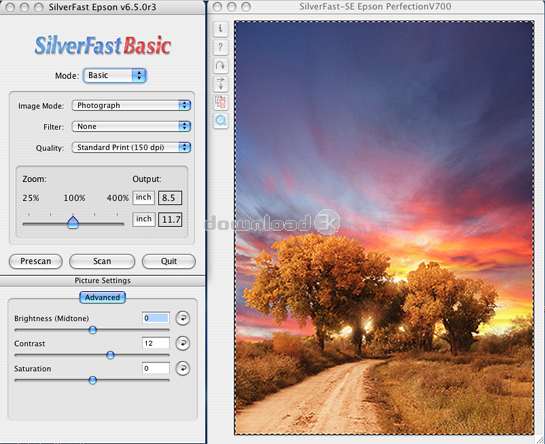The width and height of the screenshot is (545, 444).
Task: Expand the Filter dropdown set to None
Action: tap(131, 126)
